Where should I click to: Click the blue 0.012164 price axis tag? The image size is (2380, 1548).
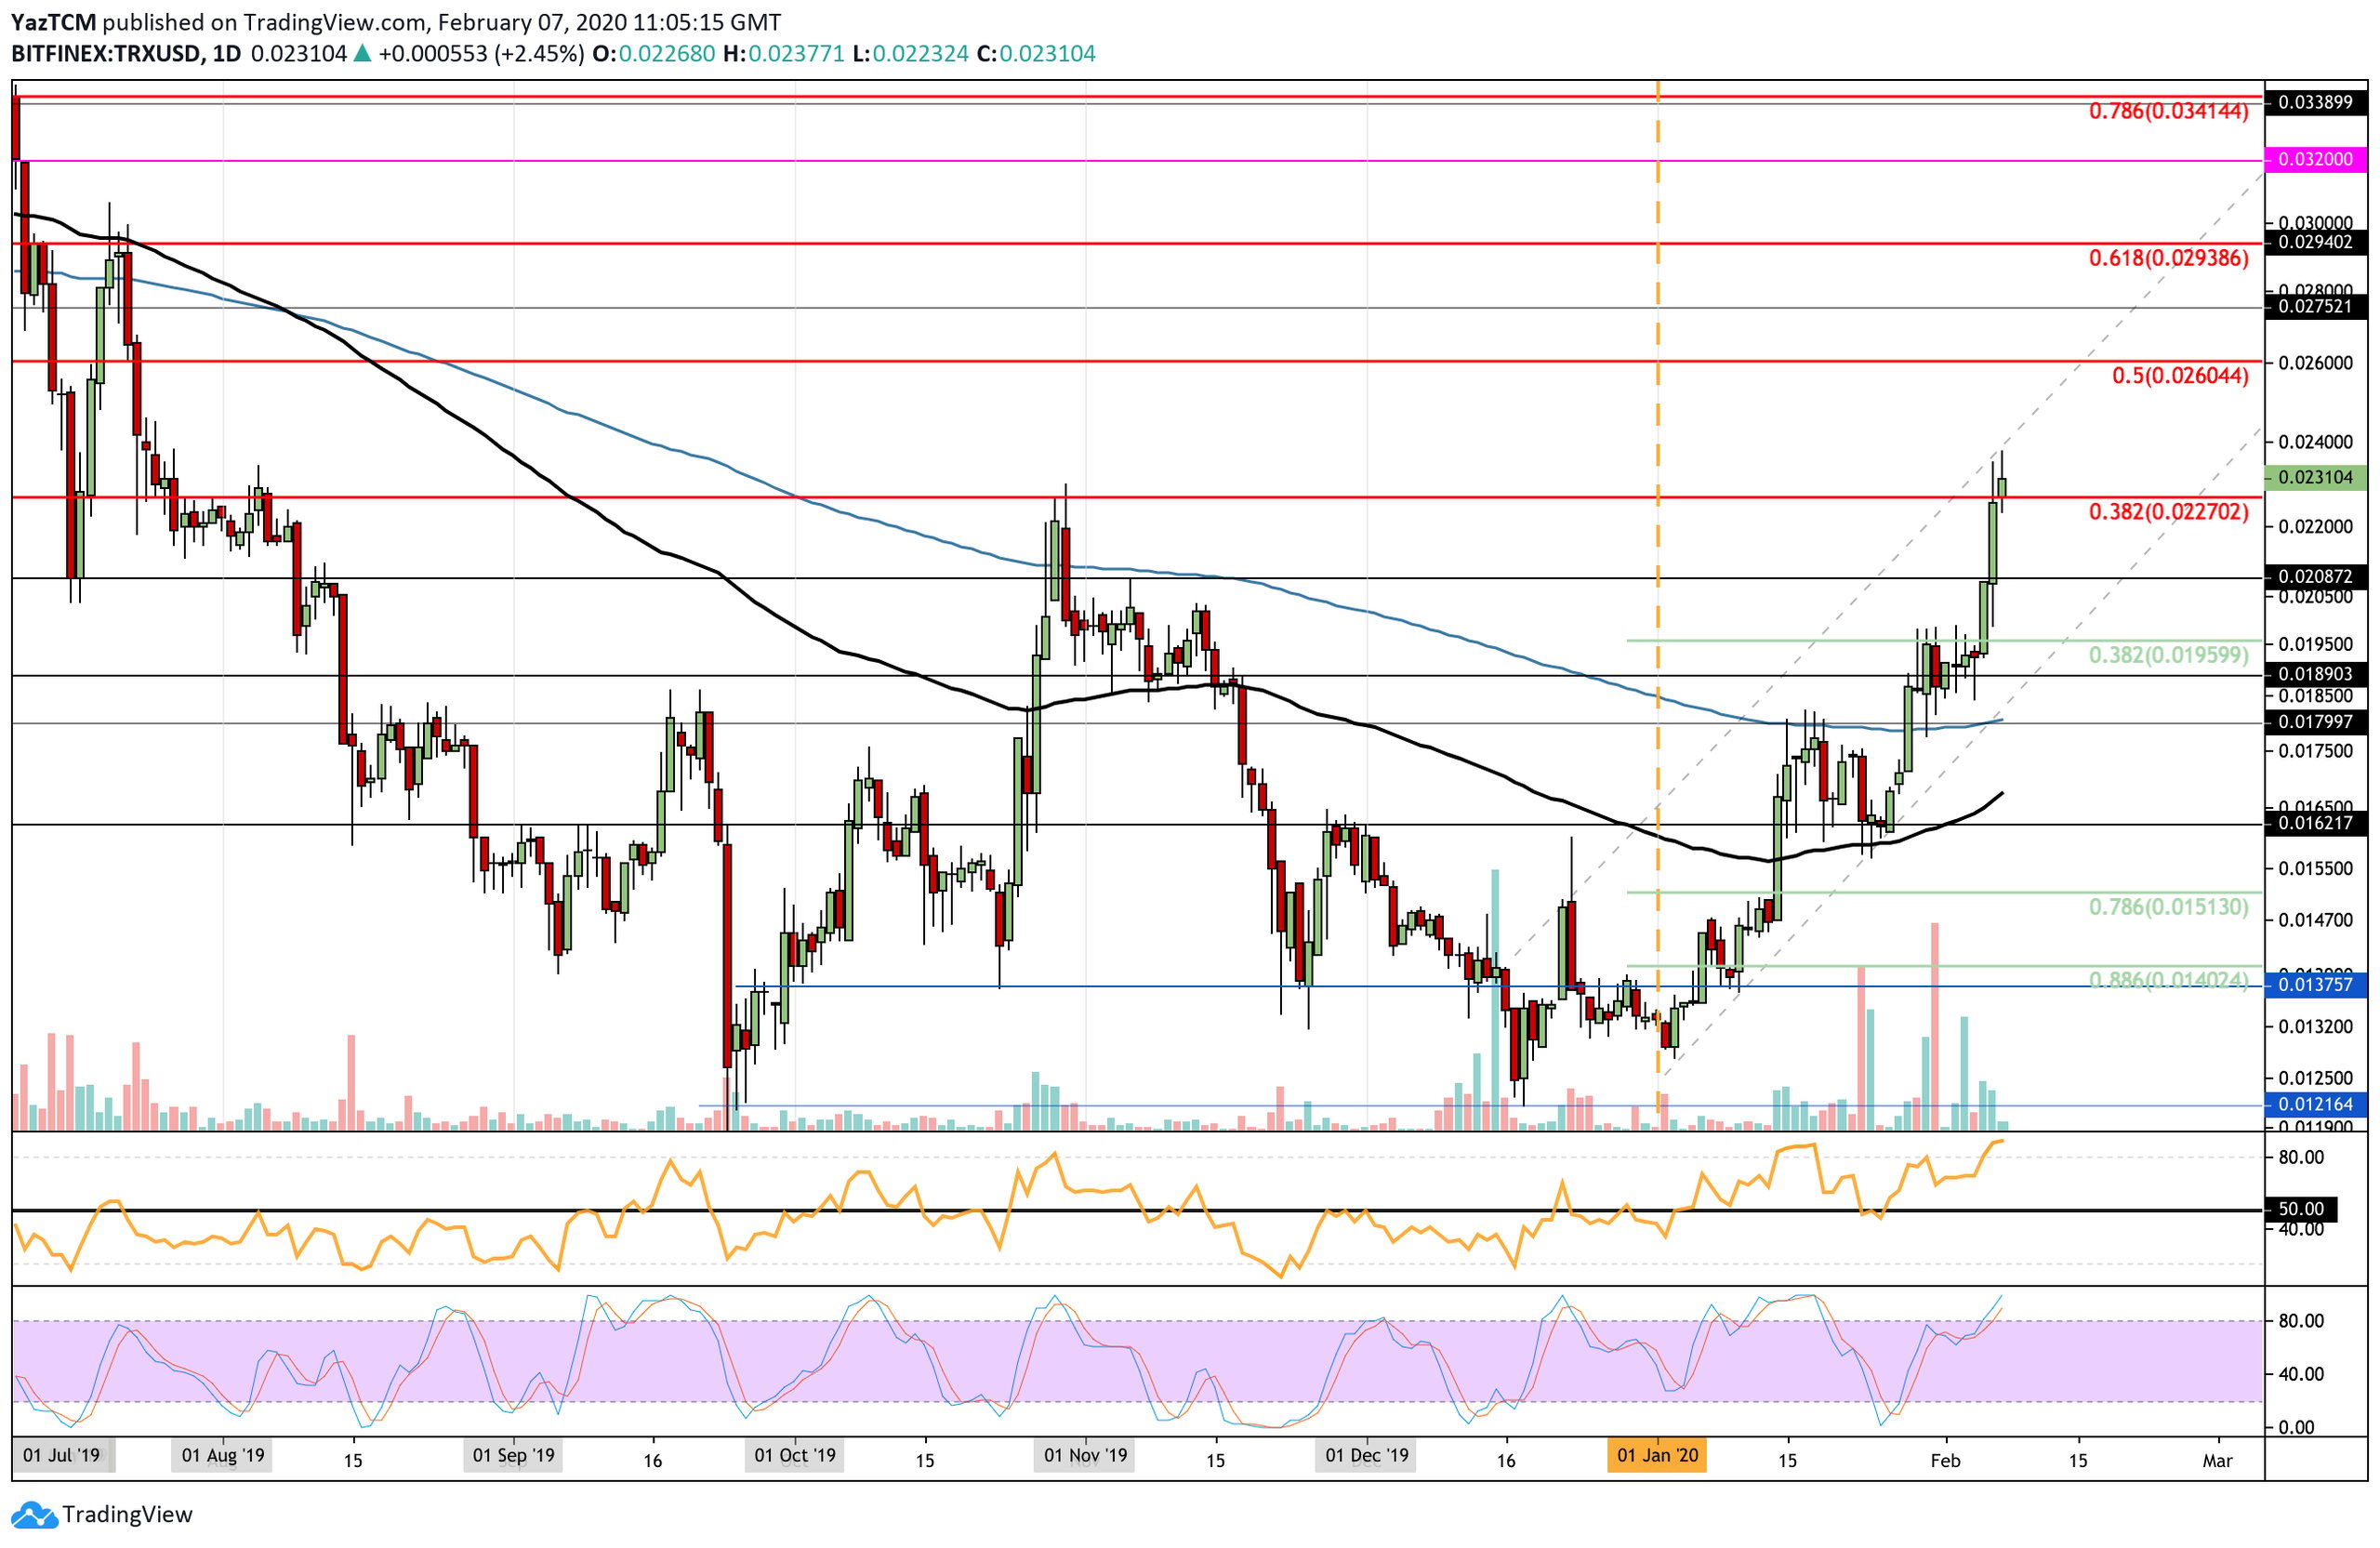point(2316,1106)
